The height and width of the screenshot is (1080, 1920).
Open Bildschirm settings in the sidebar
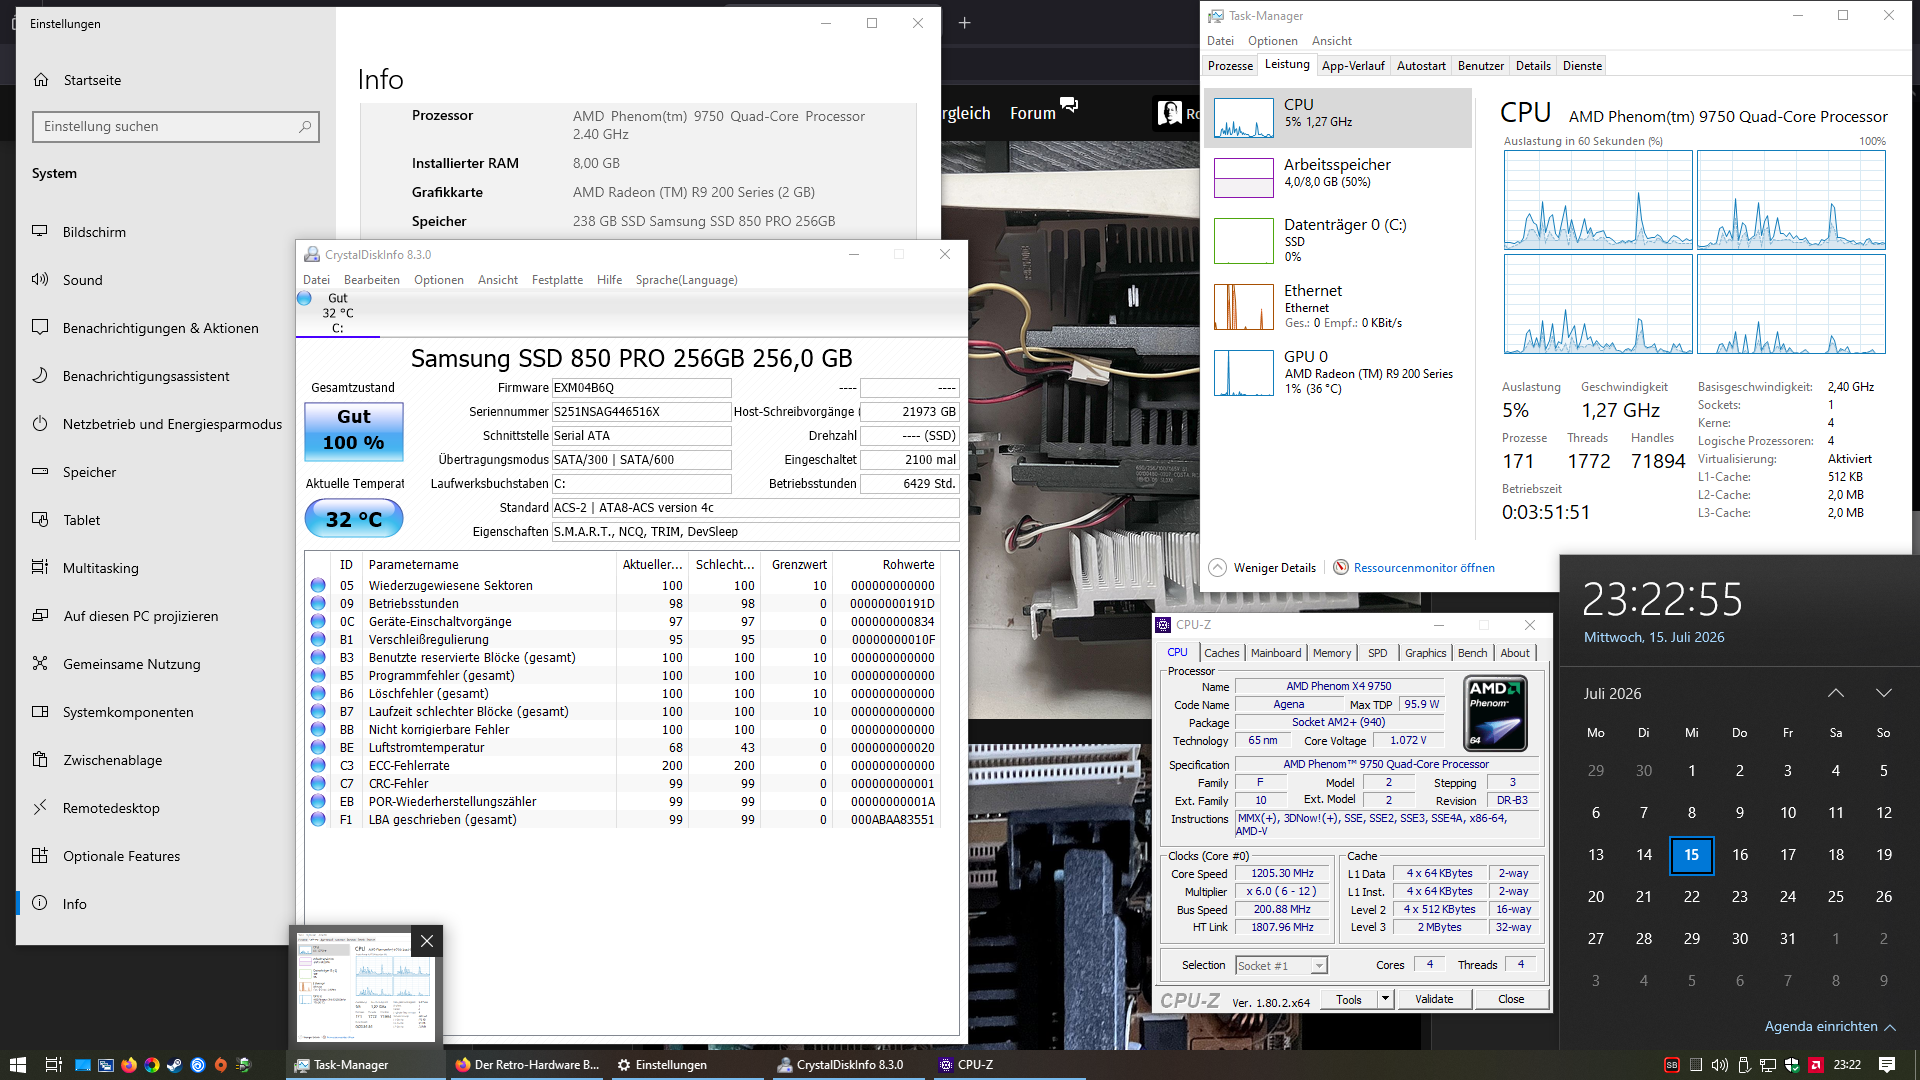coord(94,232)
